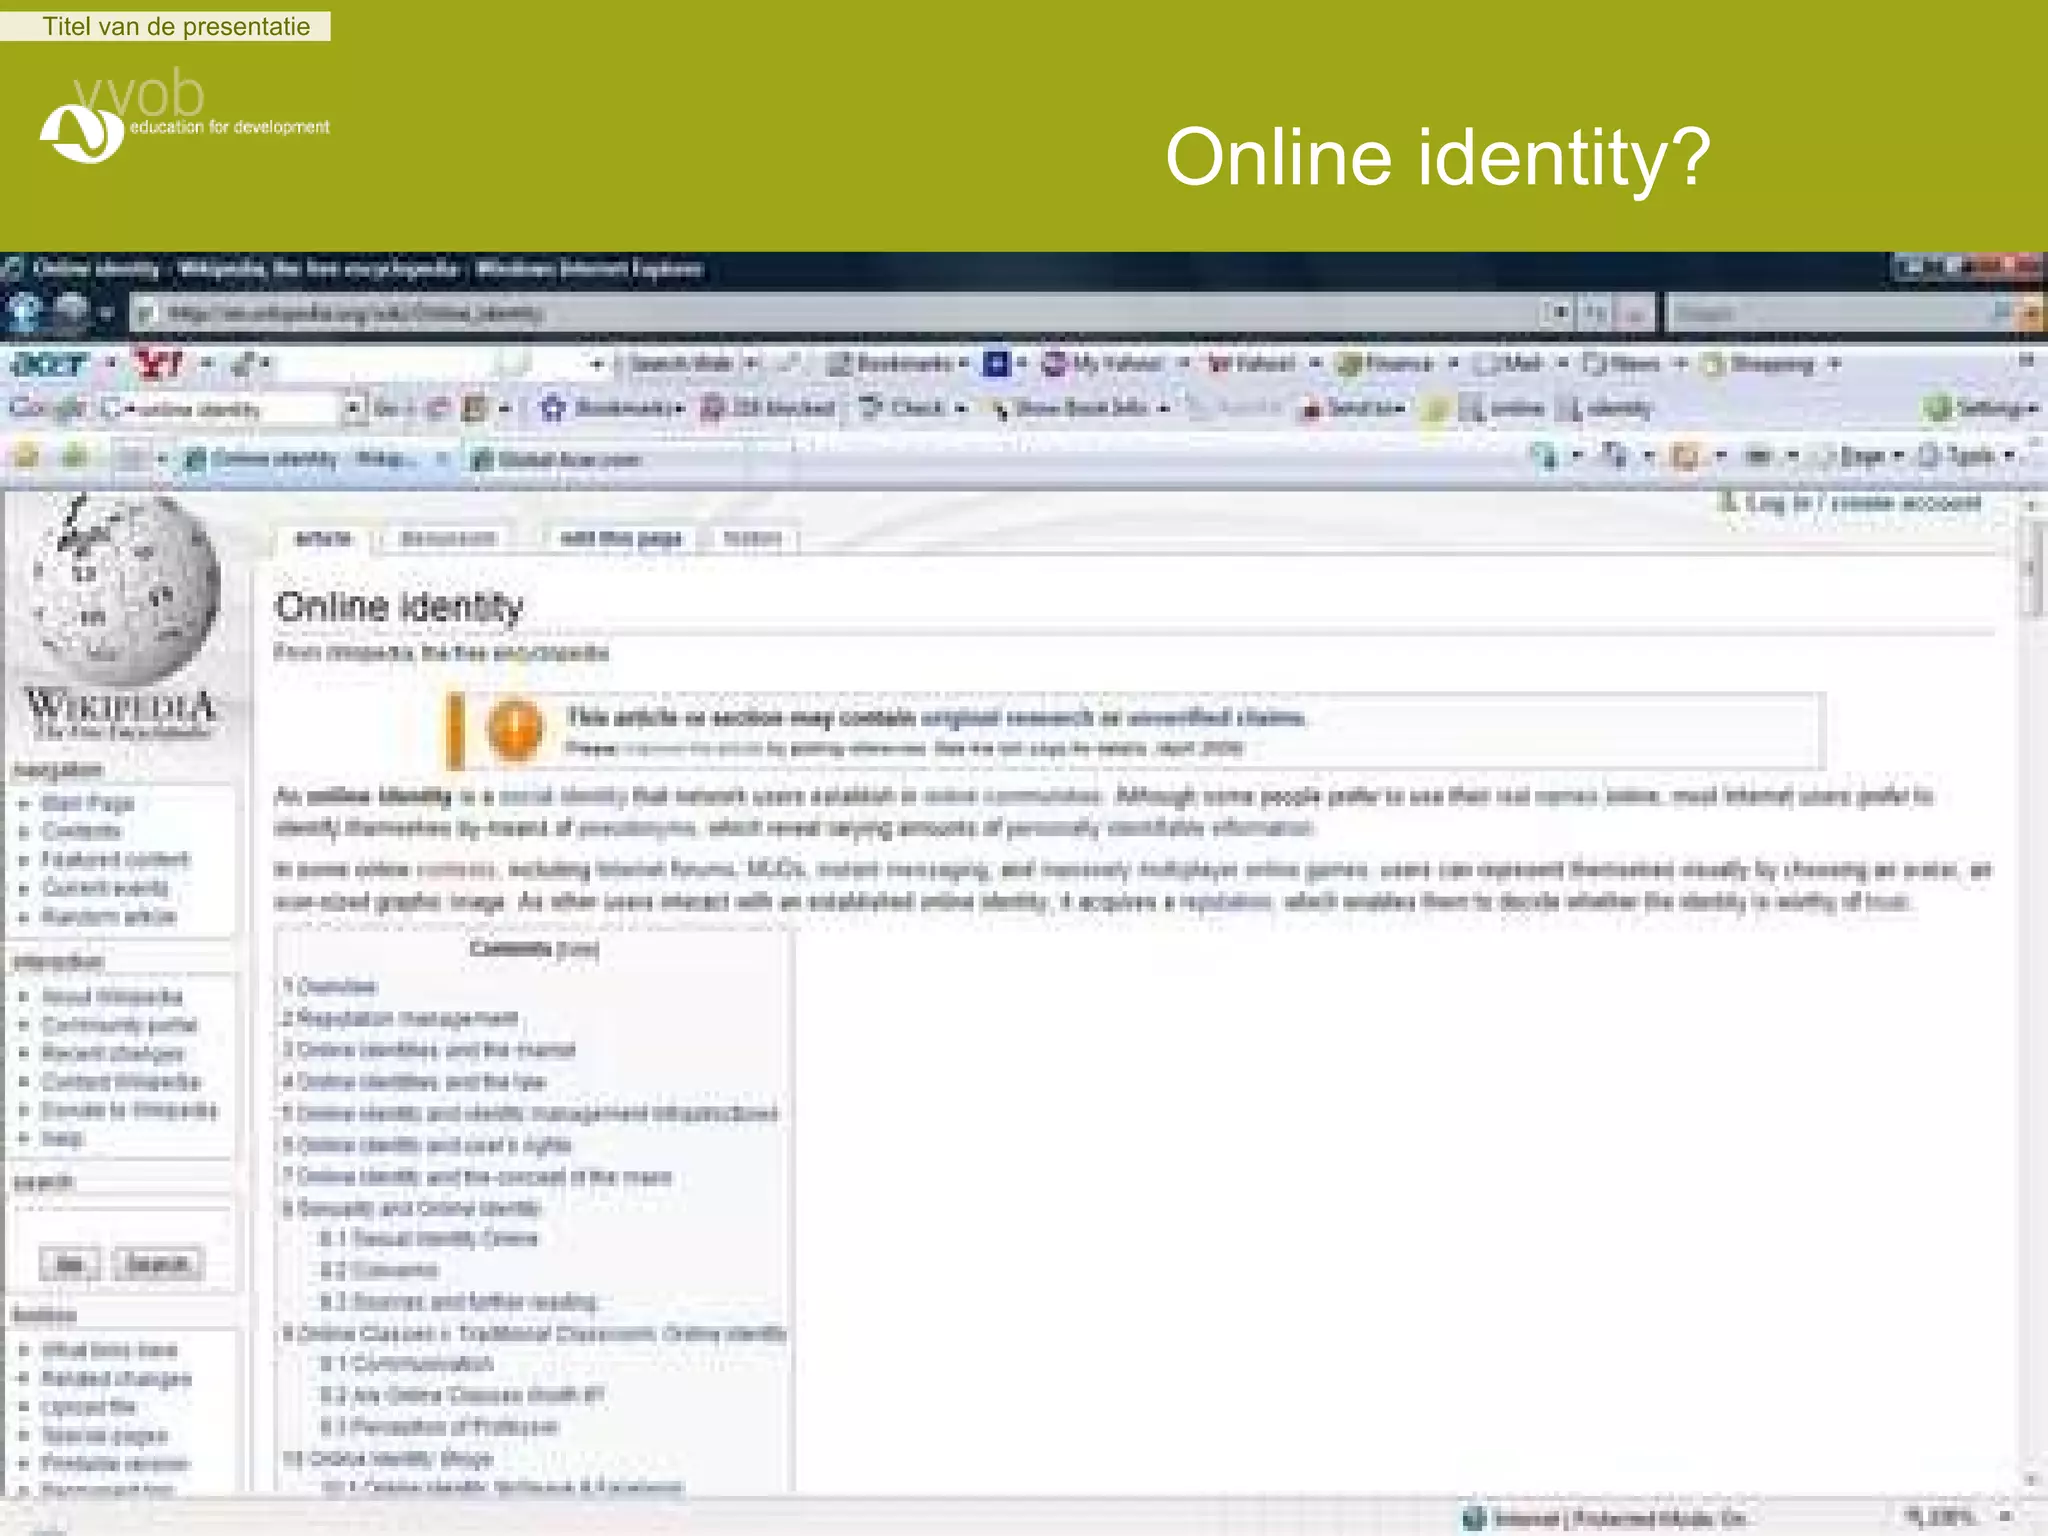Click the Live Search box at top right

click(x=1830, y=314)
